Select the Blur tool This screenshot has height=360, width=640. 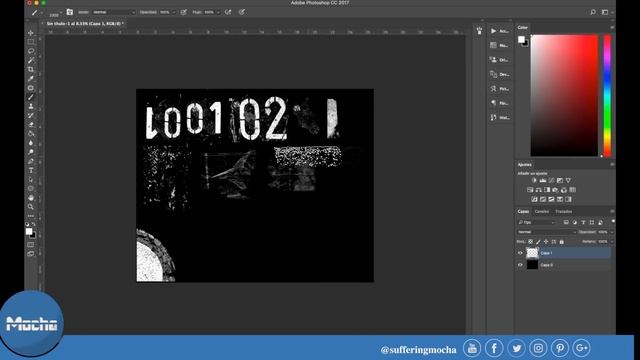click(x=31, y=143)
